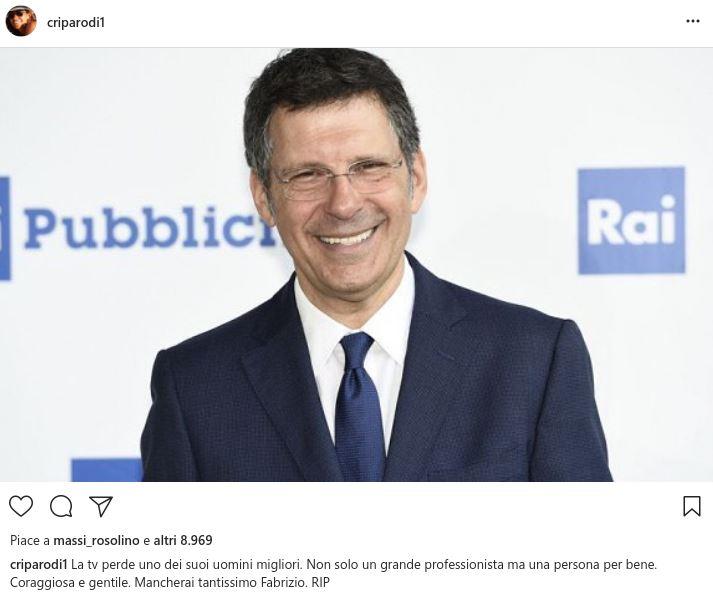The height and width of the screenshot is (597, 713).
Task: Click the criparodi1 username in the header
Action: point(76,22)
